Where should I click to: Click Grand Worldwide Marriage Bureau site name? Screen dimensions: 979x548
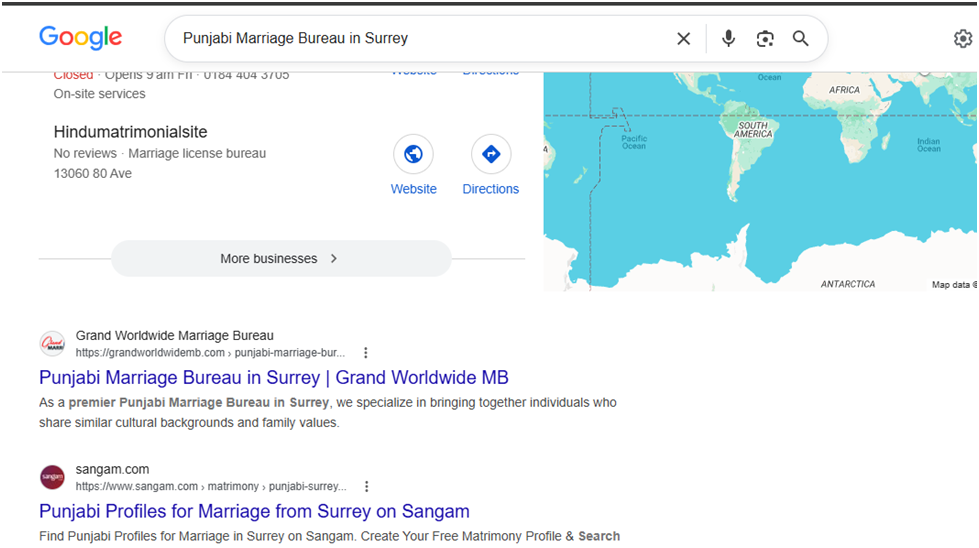click(175, 336)
